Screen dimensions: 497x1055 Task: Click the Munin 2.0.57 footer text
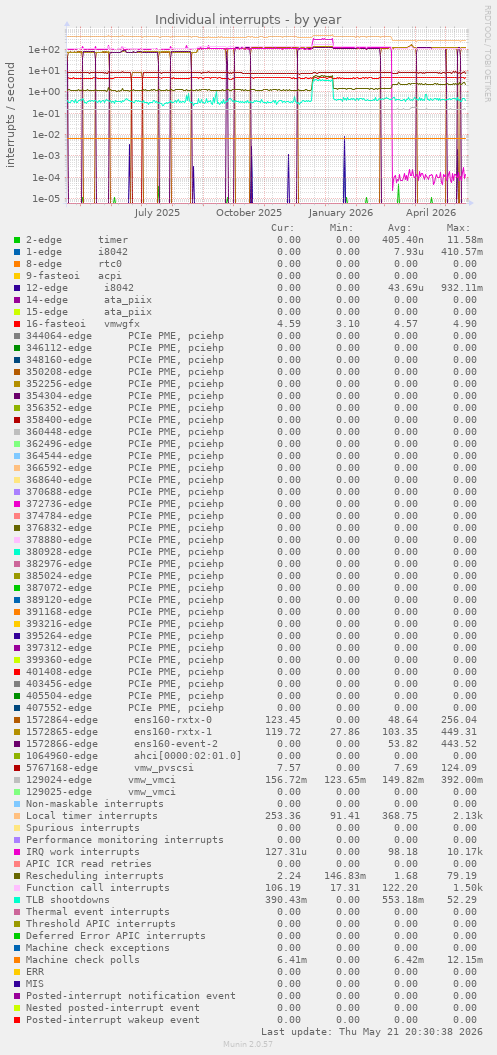click(x=248, y=1044)
